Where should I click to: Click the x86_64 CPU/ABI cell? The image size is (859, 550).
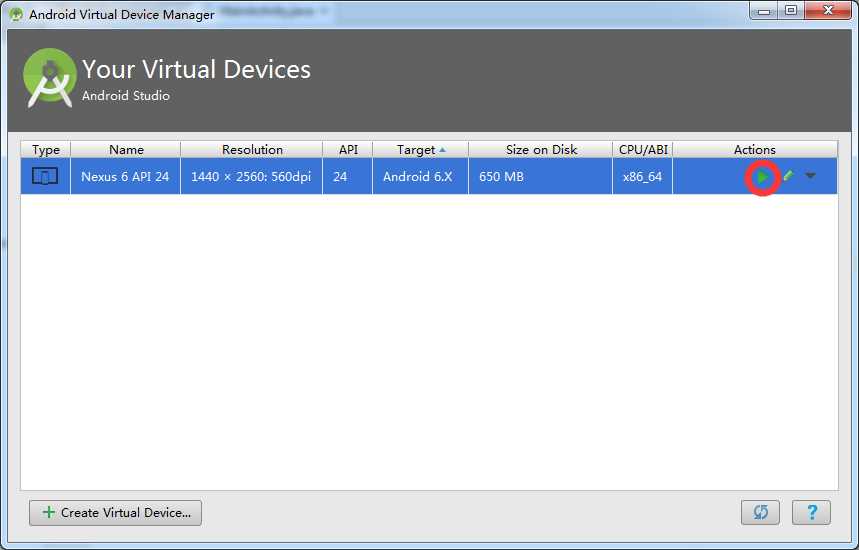coord(642,176)
